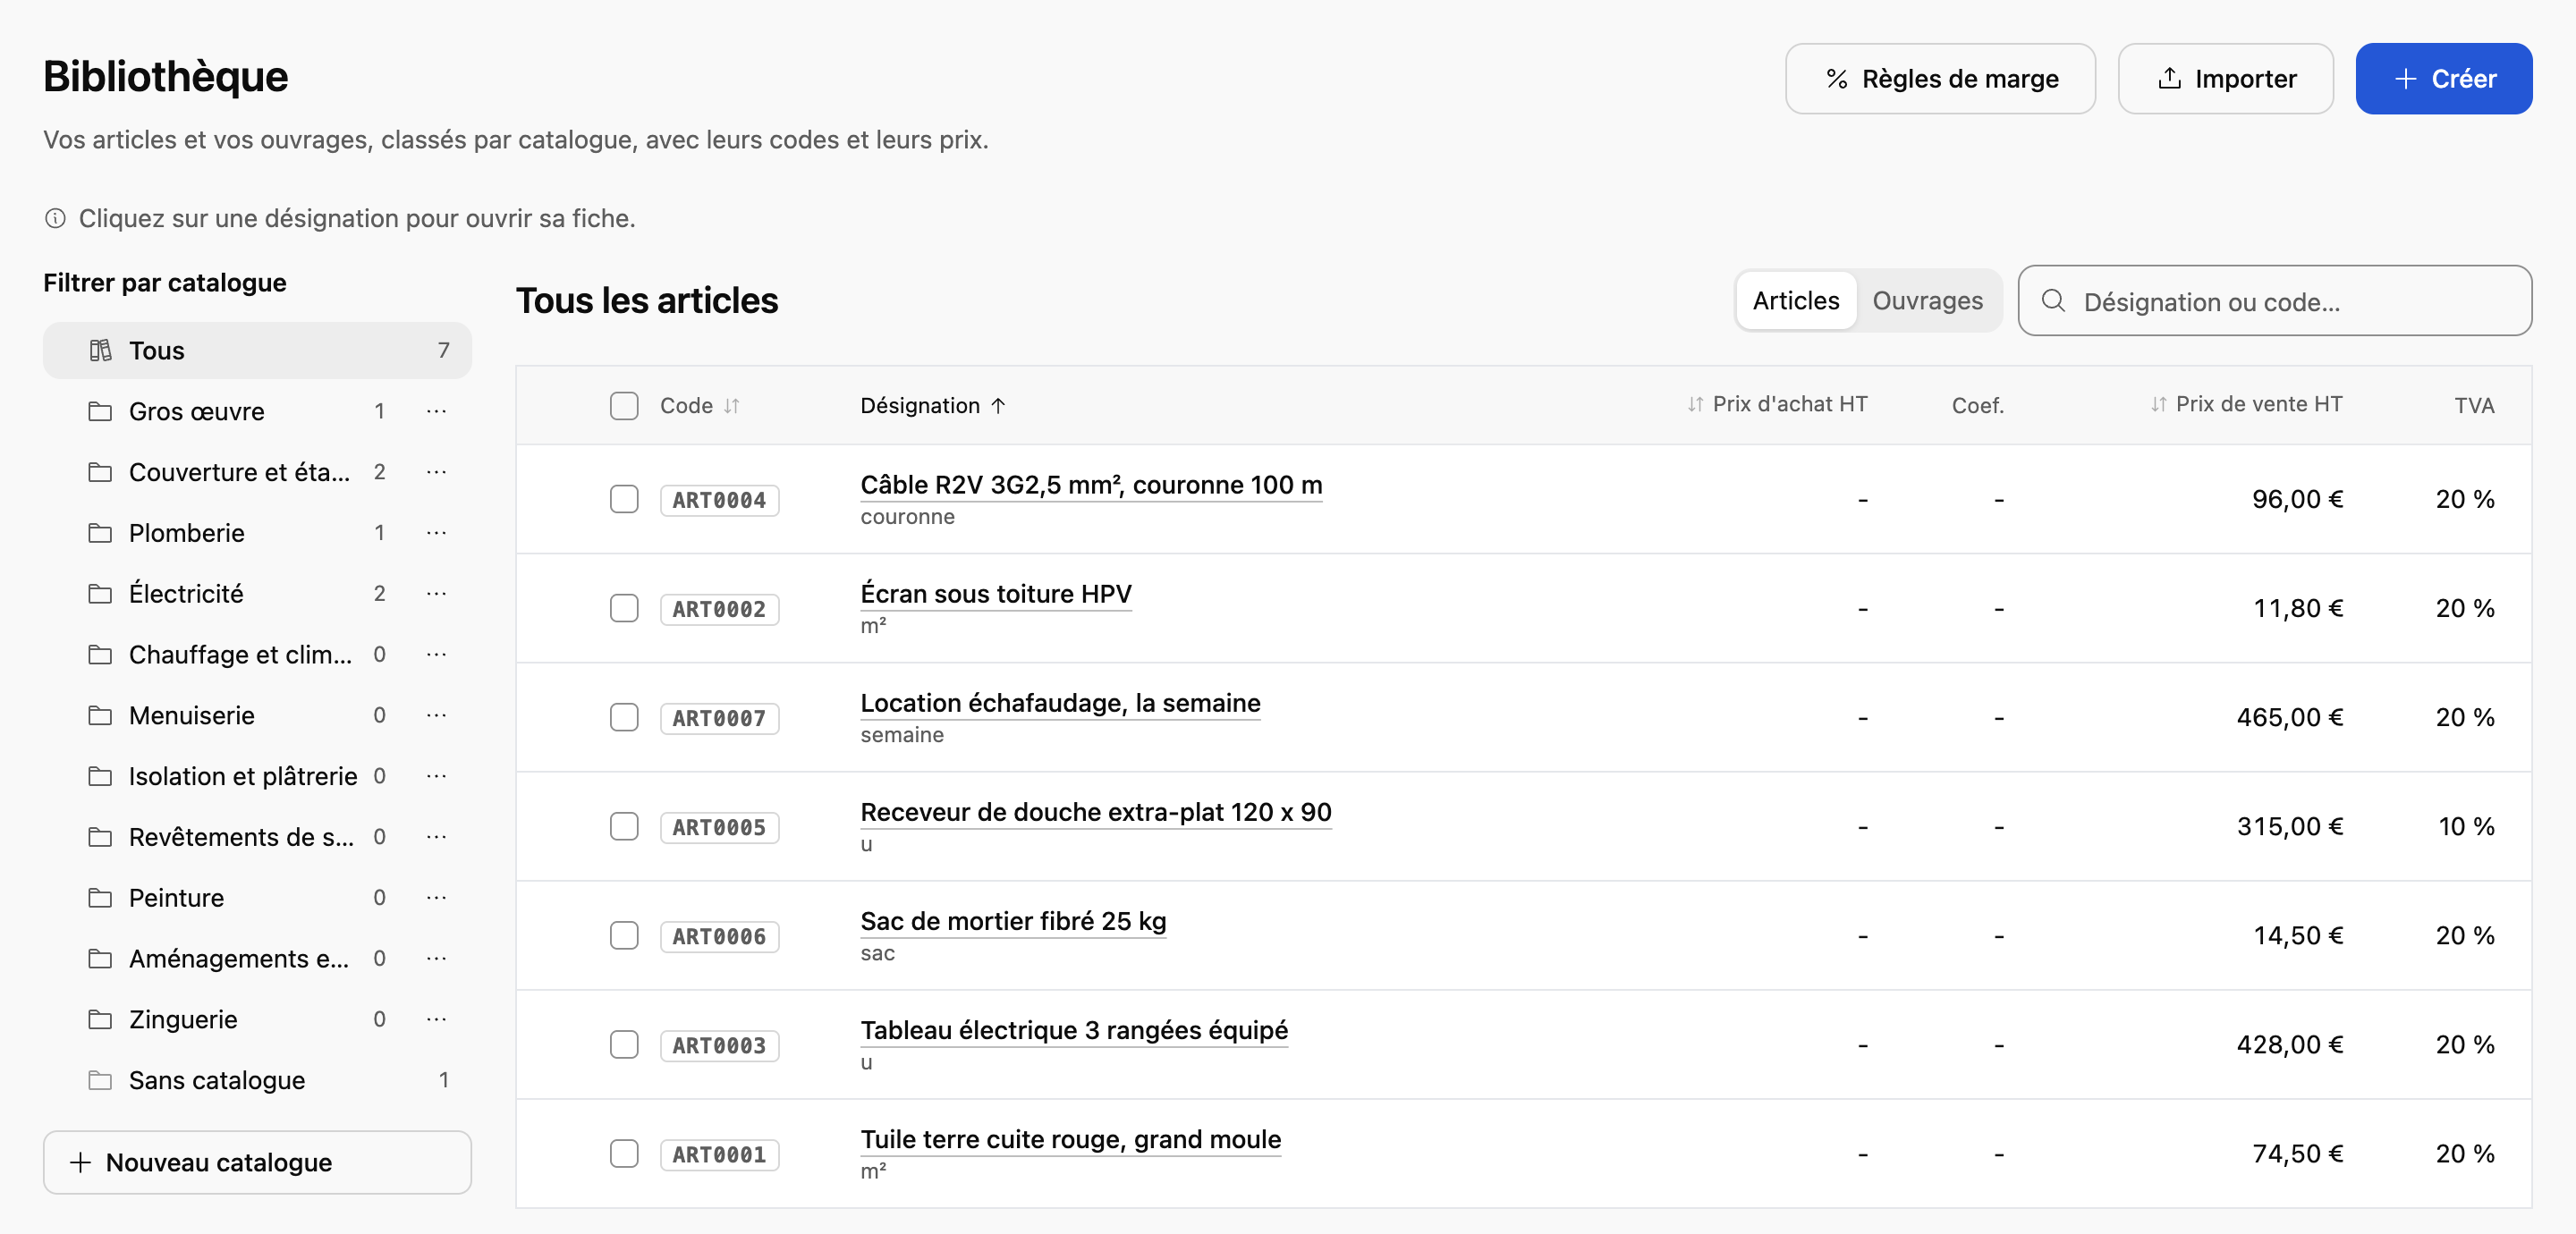Image resolution: width=2576 pixels, height=1234 pixels.
Task: Open options menu for Couverture catalogue
Action: 436,472
